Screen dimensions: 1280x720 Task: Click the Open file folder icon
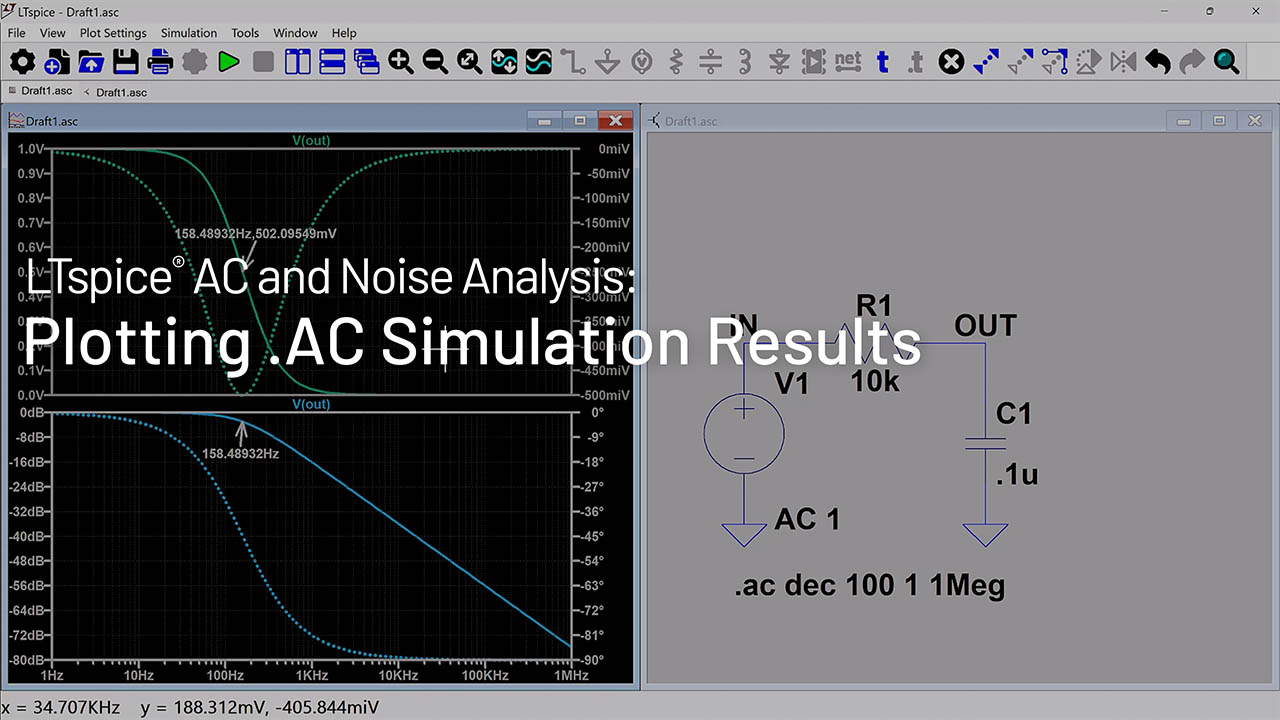click(x=91, y=62)
